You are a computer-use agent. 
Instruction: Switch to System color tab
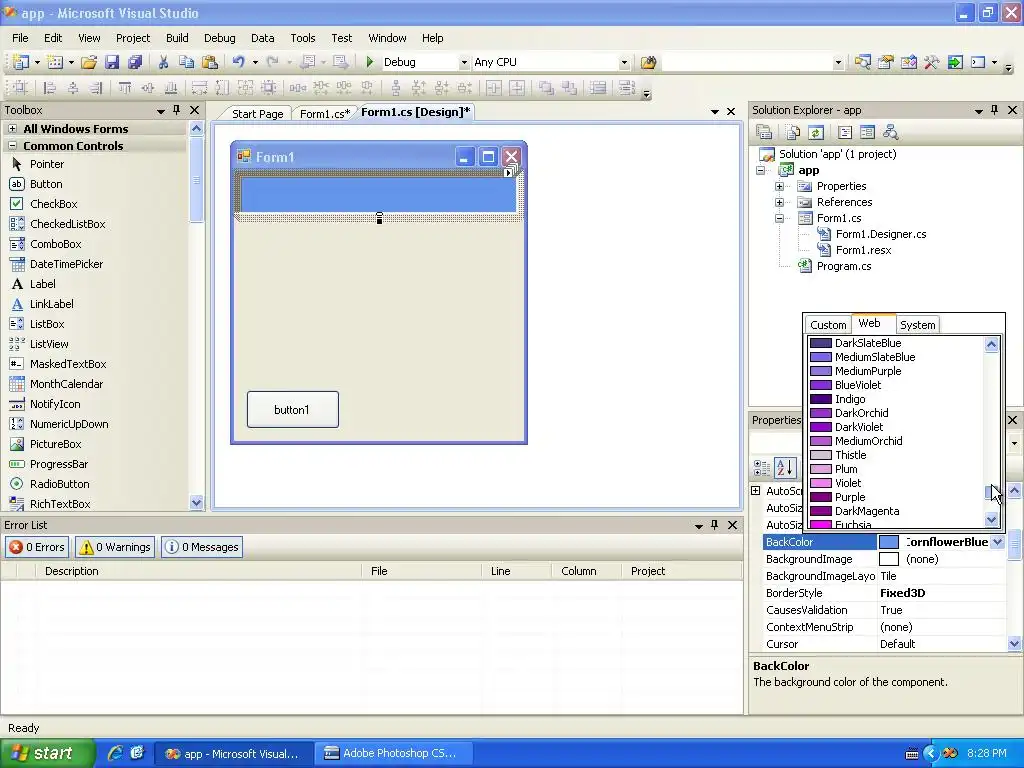tap(918, 325)
